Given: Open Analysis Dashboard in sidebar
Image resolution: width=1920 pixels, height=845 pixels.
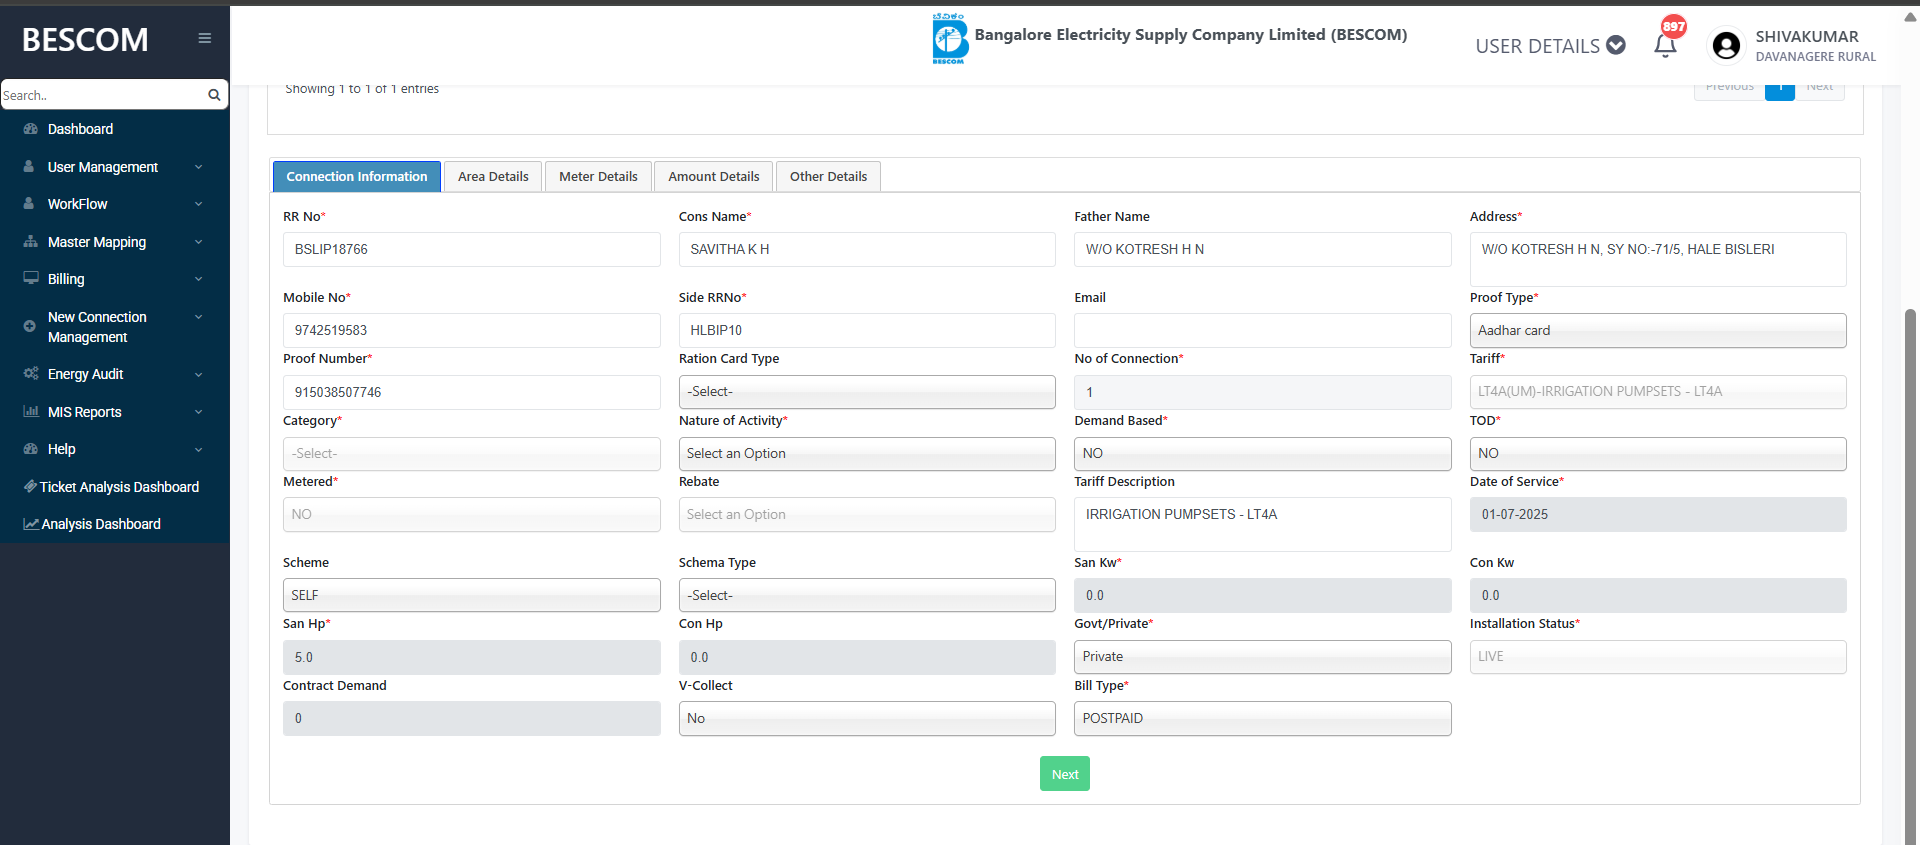Looking at the screenshot, I should pos(100,524).
